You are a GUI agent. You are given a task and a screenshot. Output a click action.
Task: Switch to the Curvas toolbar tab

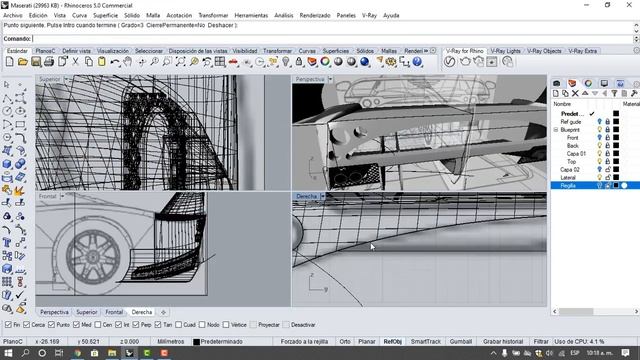click(307, 51)
